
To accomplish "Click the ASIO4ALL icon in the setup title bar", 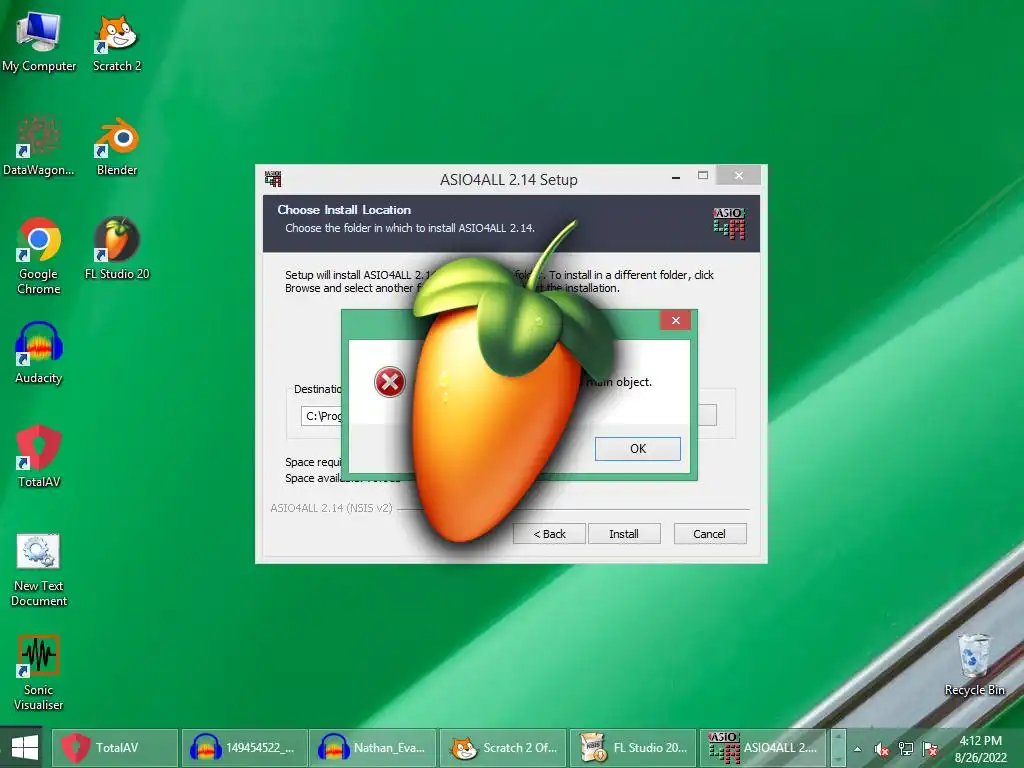I will [273, 178].
